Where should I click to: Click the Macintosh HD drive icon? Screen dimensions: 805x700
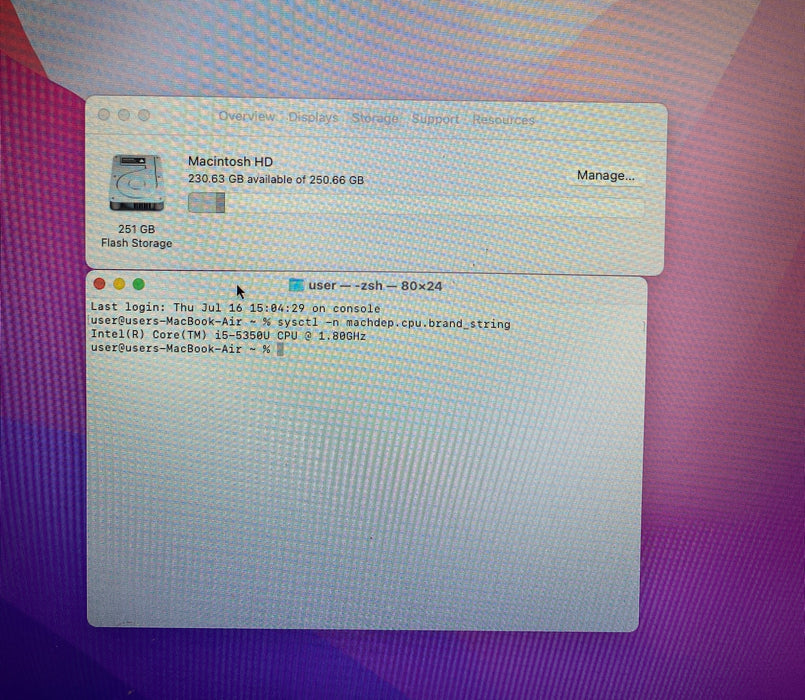(x=137, y=183)
